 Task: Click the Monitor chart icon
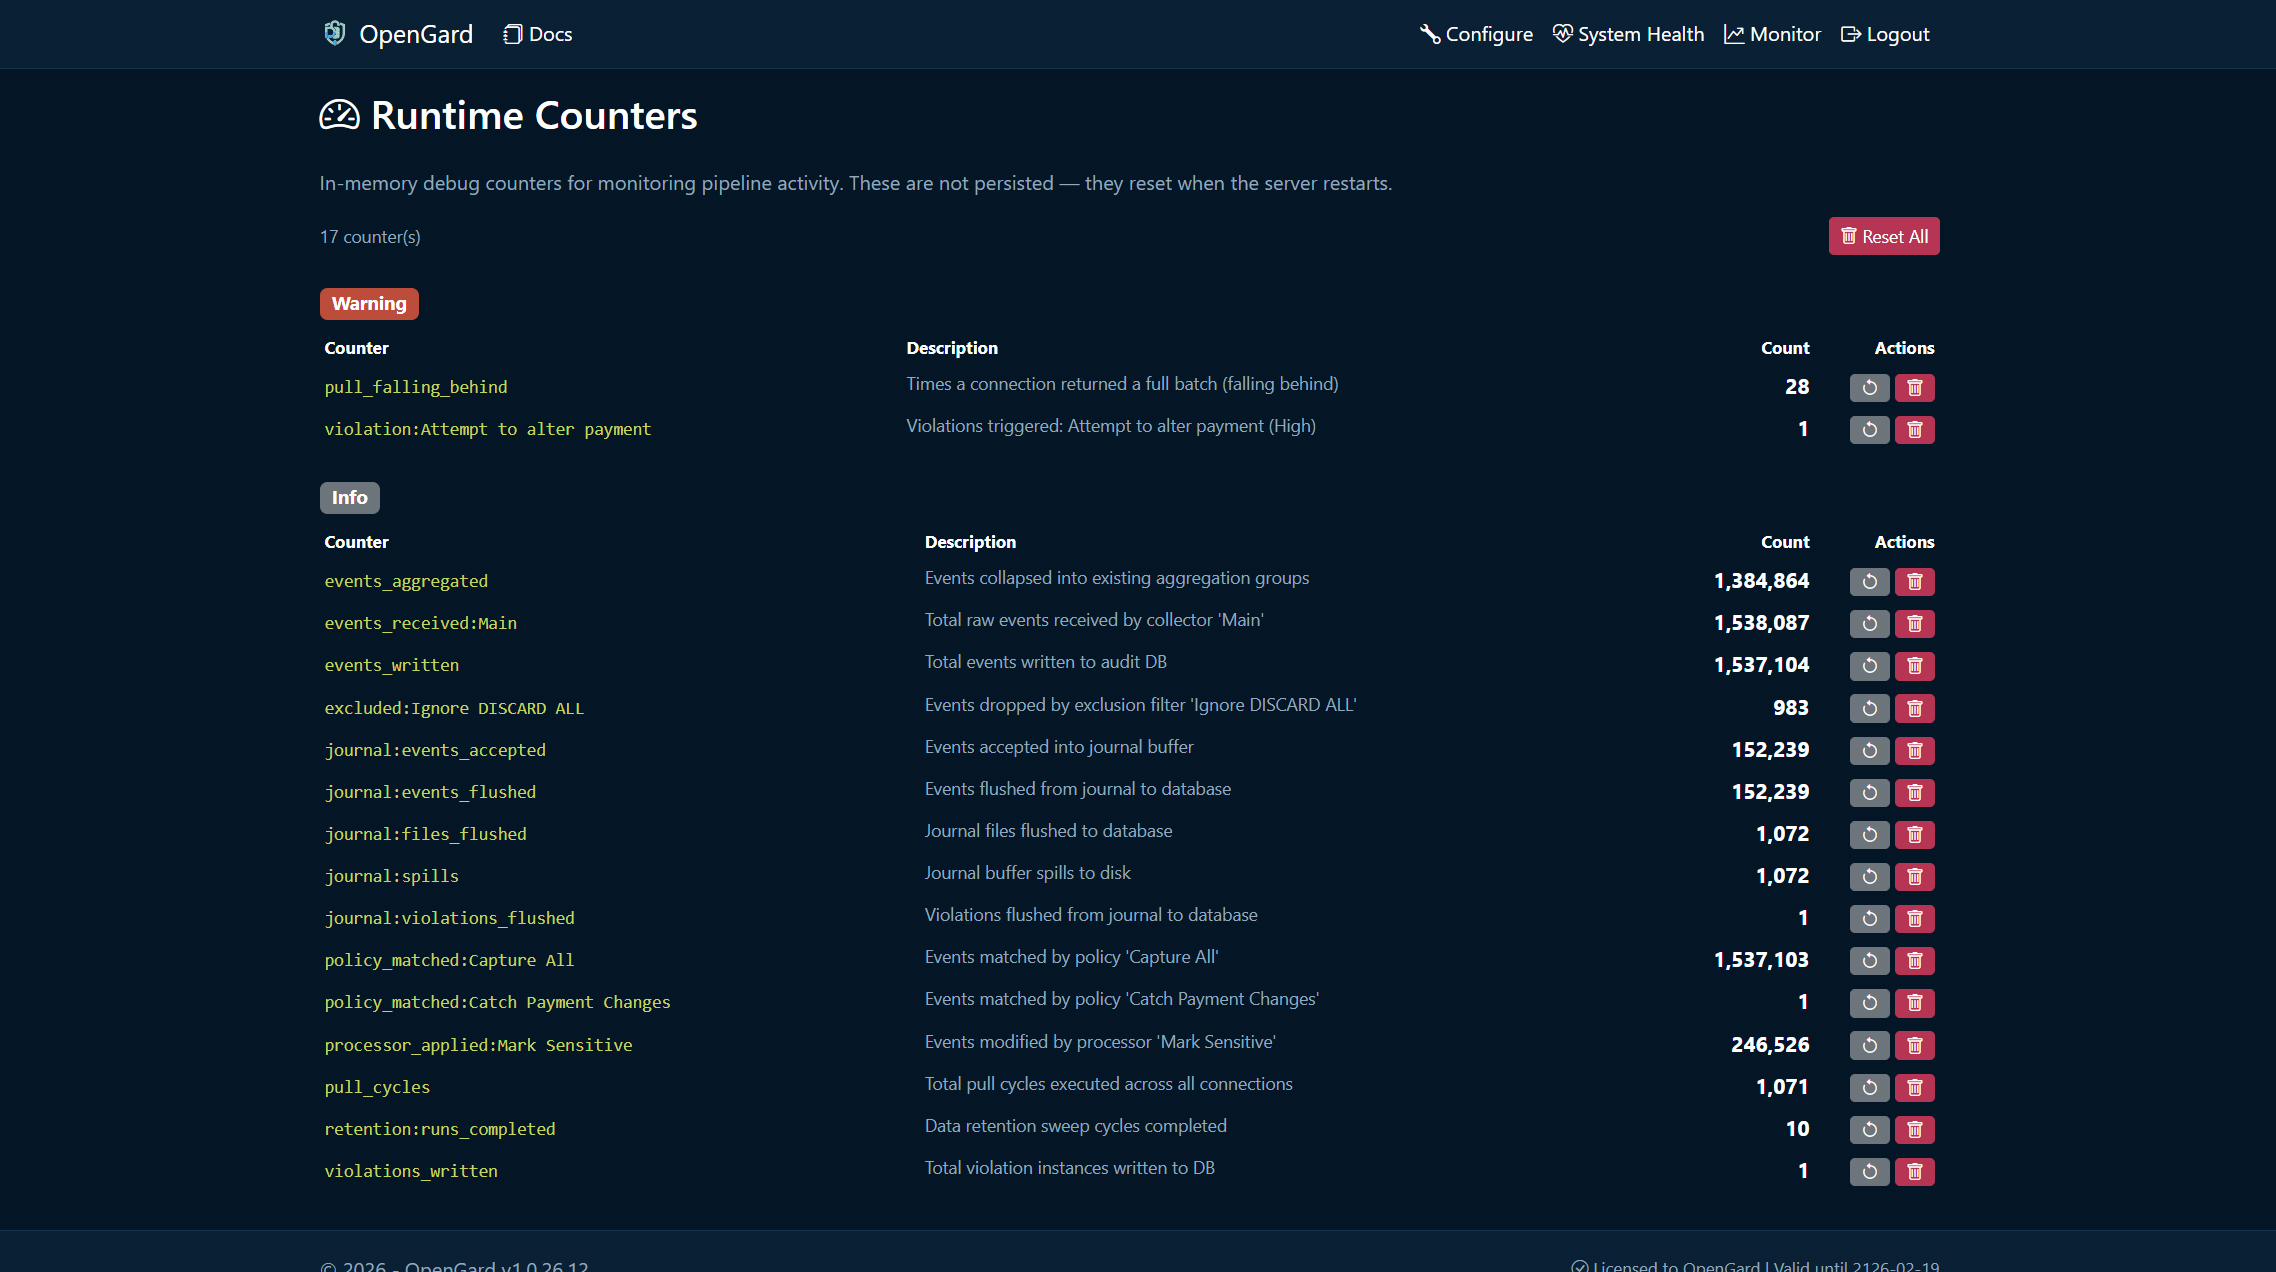(1734, 33)
